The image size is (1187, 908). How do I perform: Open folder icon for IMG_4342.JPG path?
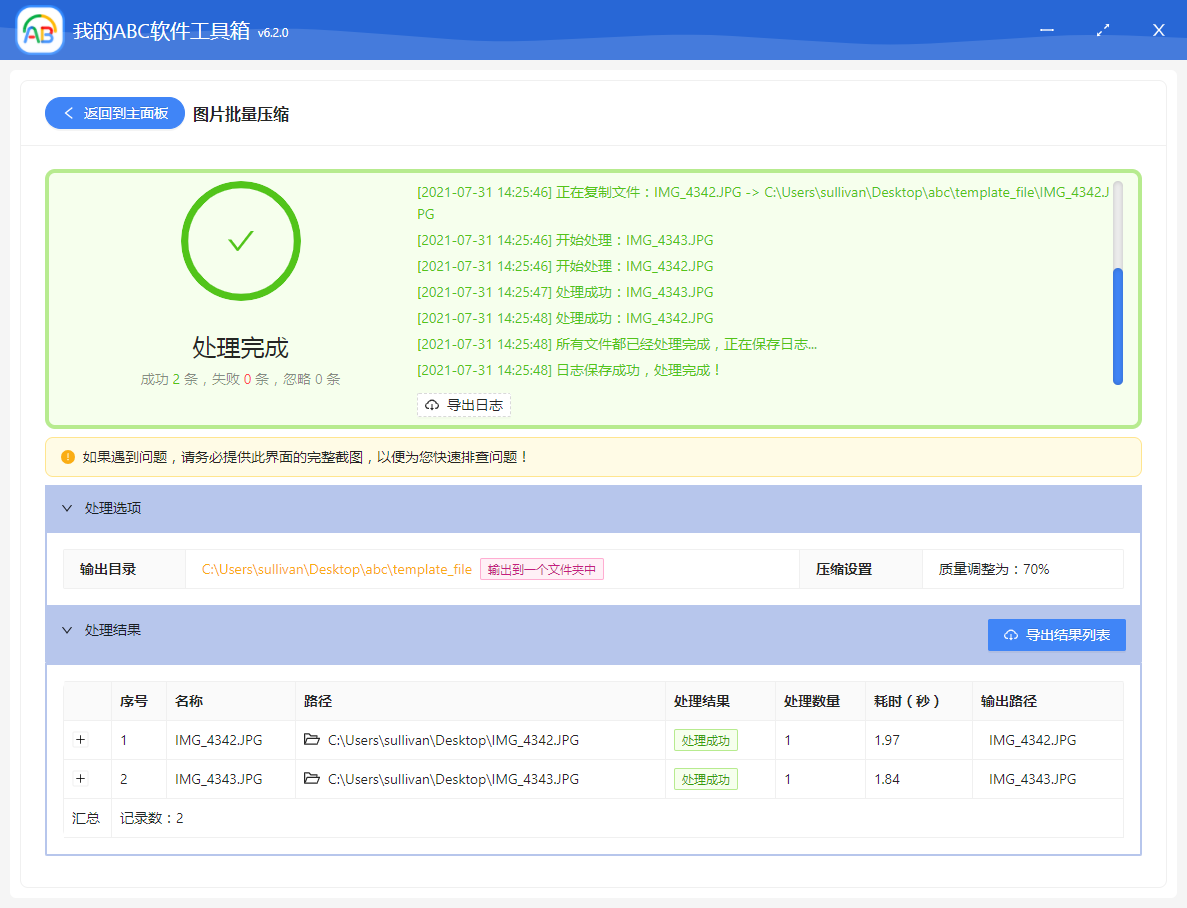312,740
